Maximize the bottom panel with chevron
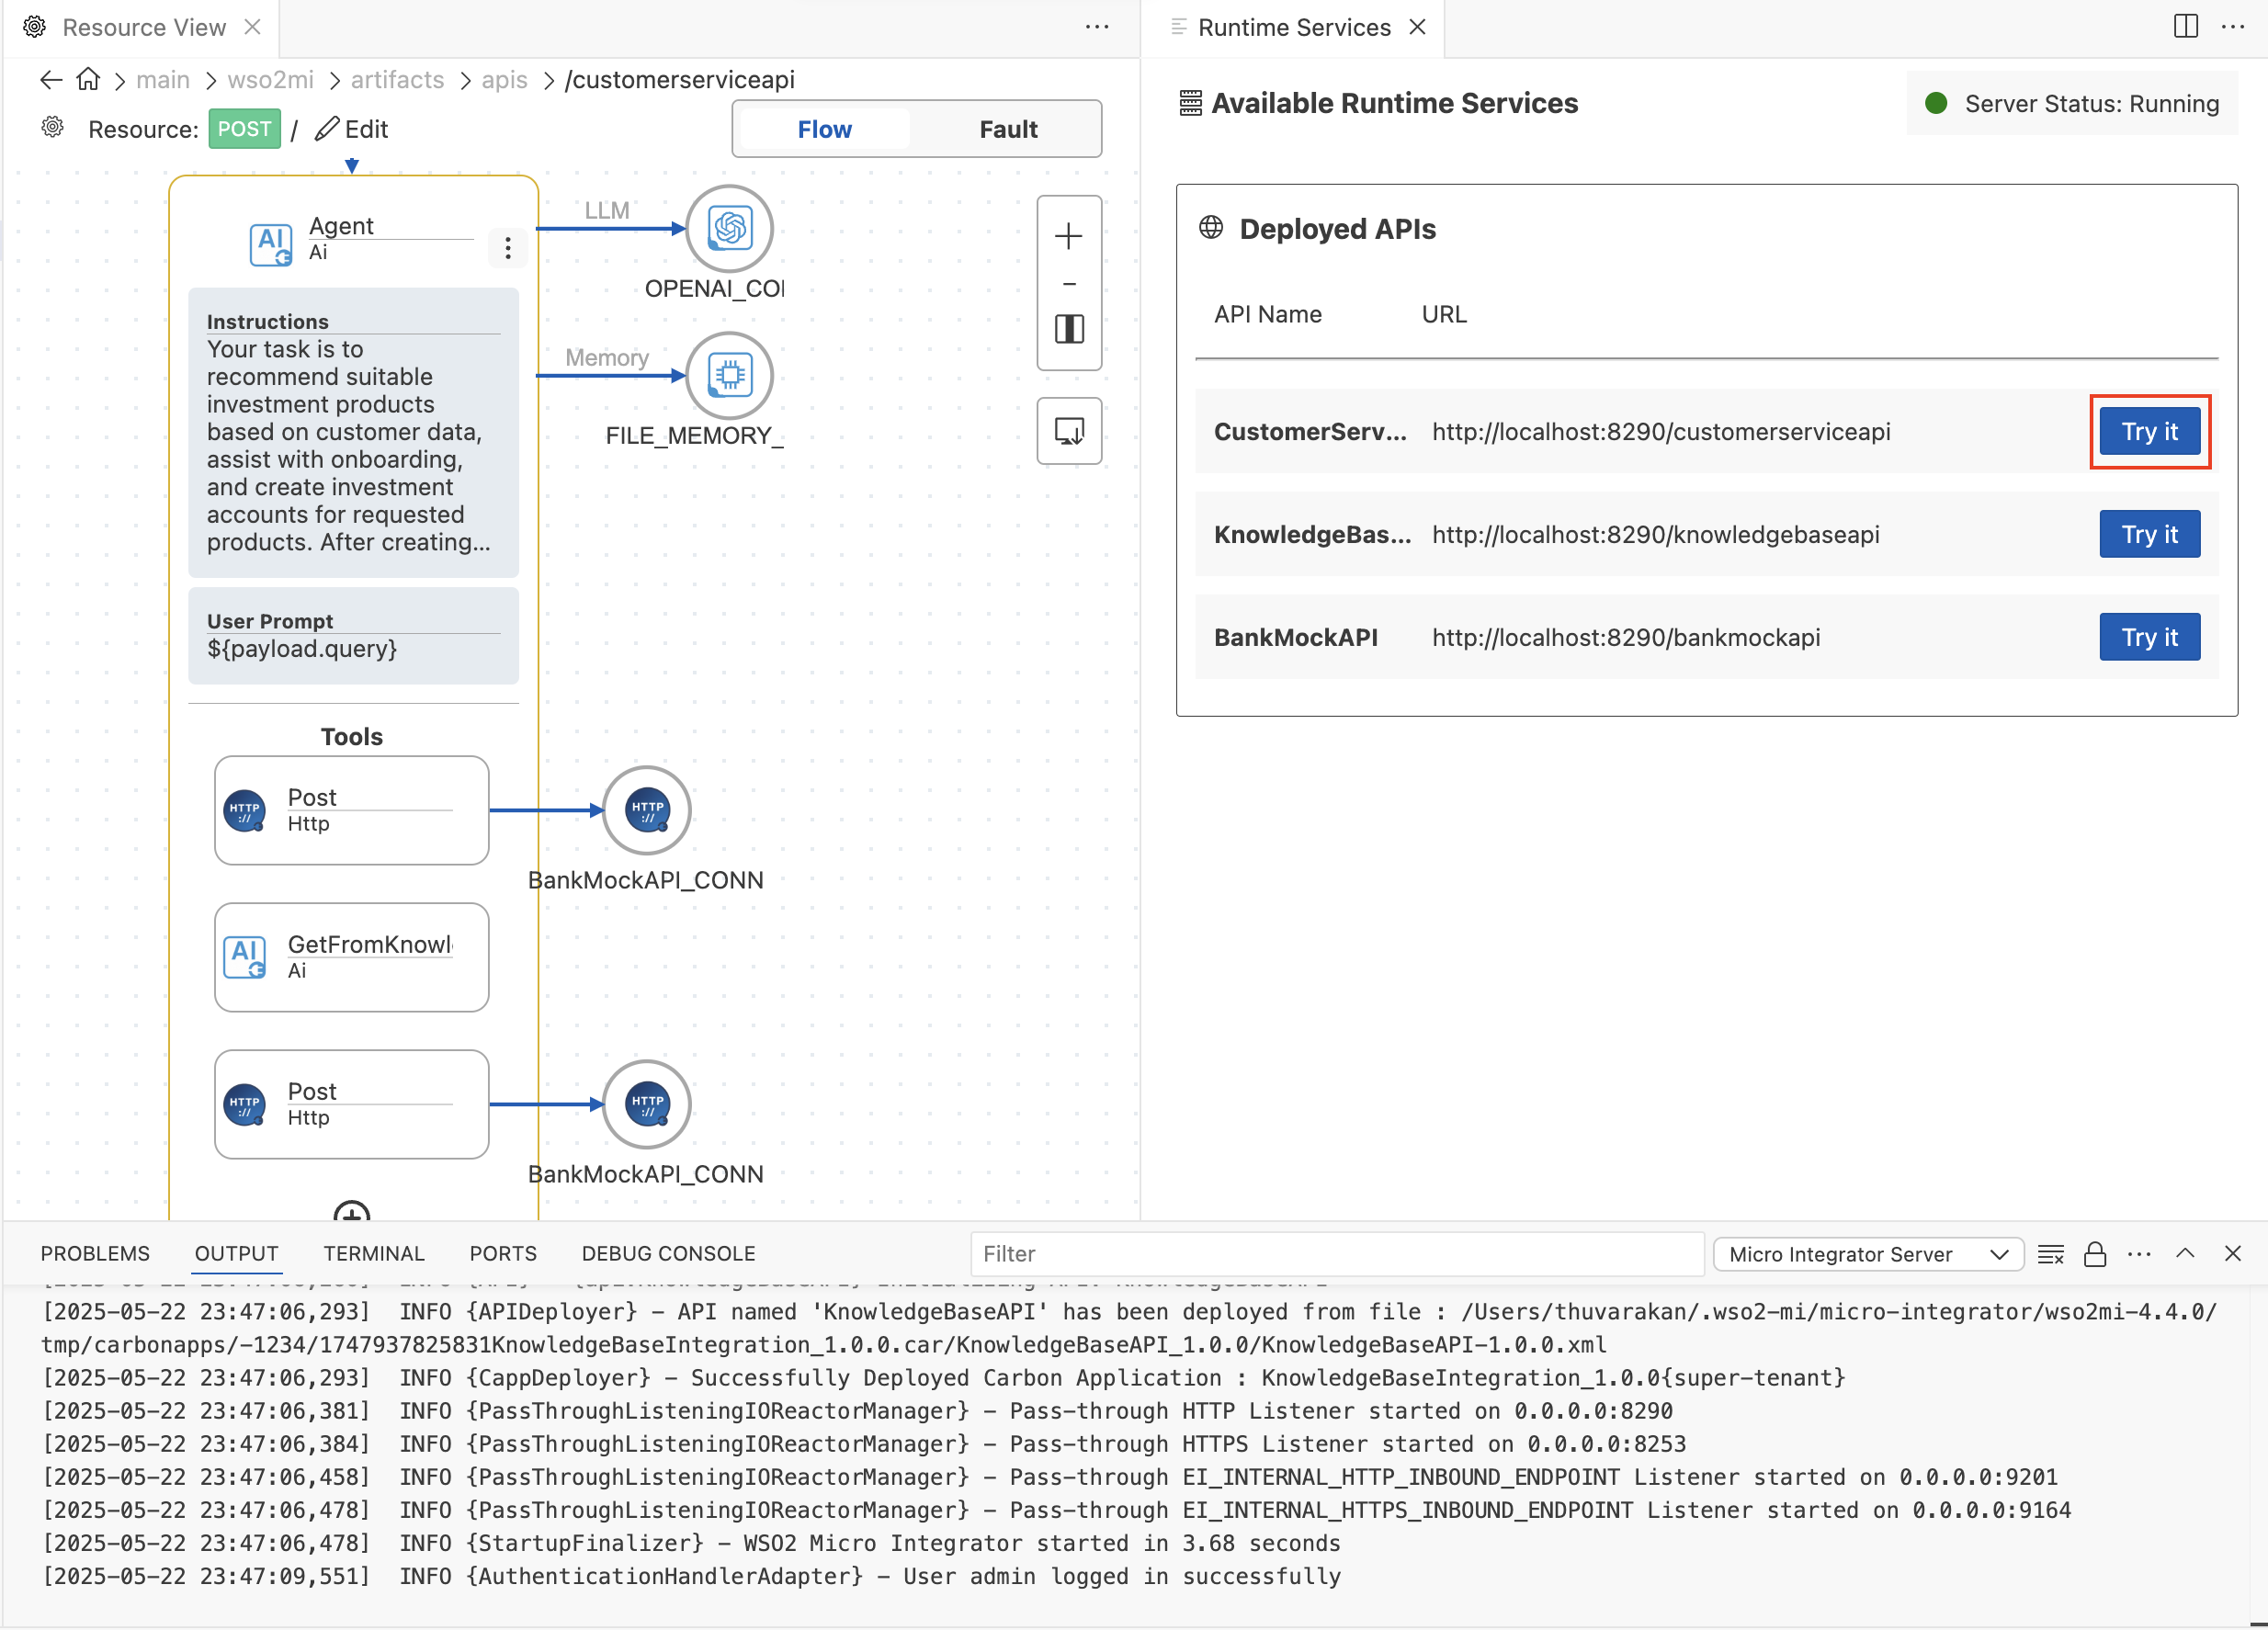The image size is (2268, 1630). click(x=2185, y=1252)
